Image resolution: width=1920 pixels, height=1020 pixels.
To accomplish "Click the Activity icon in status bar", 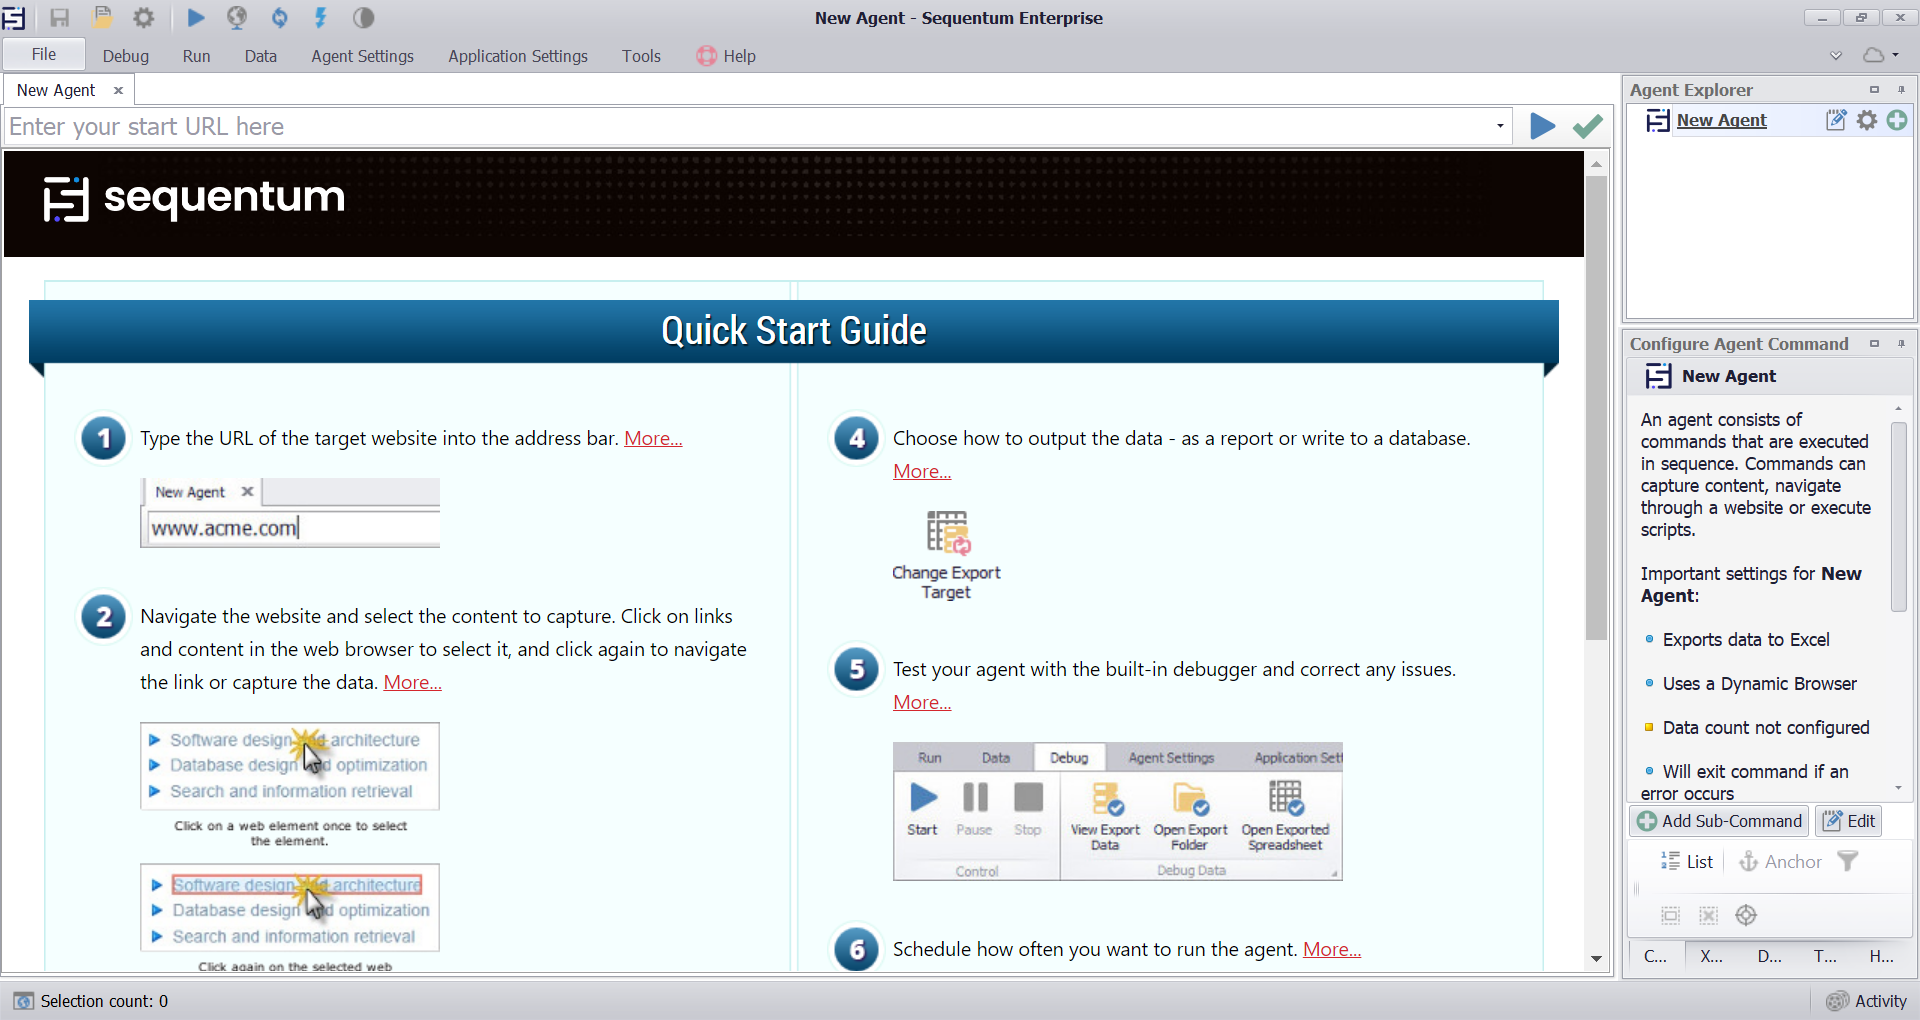I will [1837, 1001].
